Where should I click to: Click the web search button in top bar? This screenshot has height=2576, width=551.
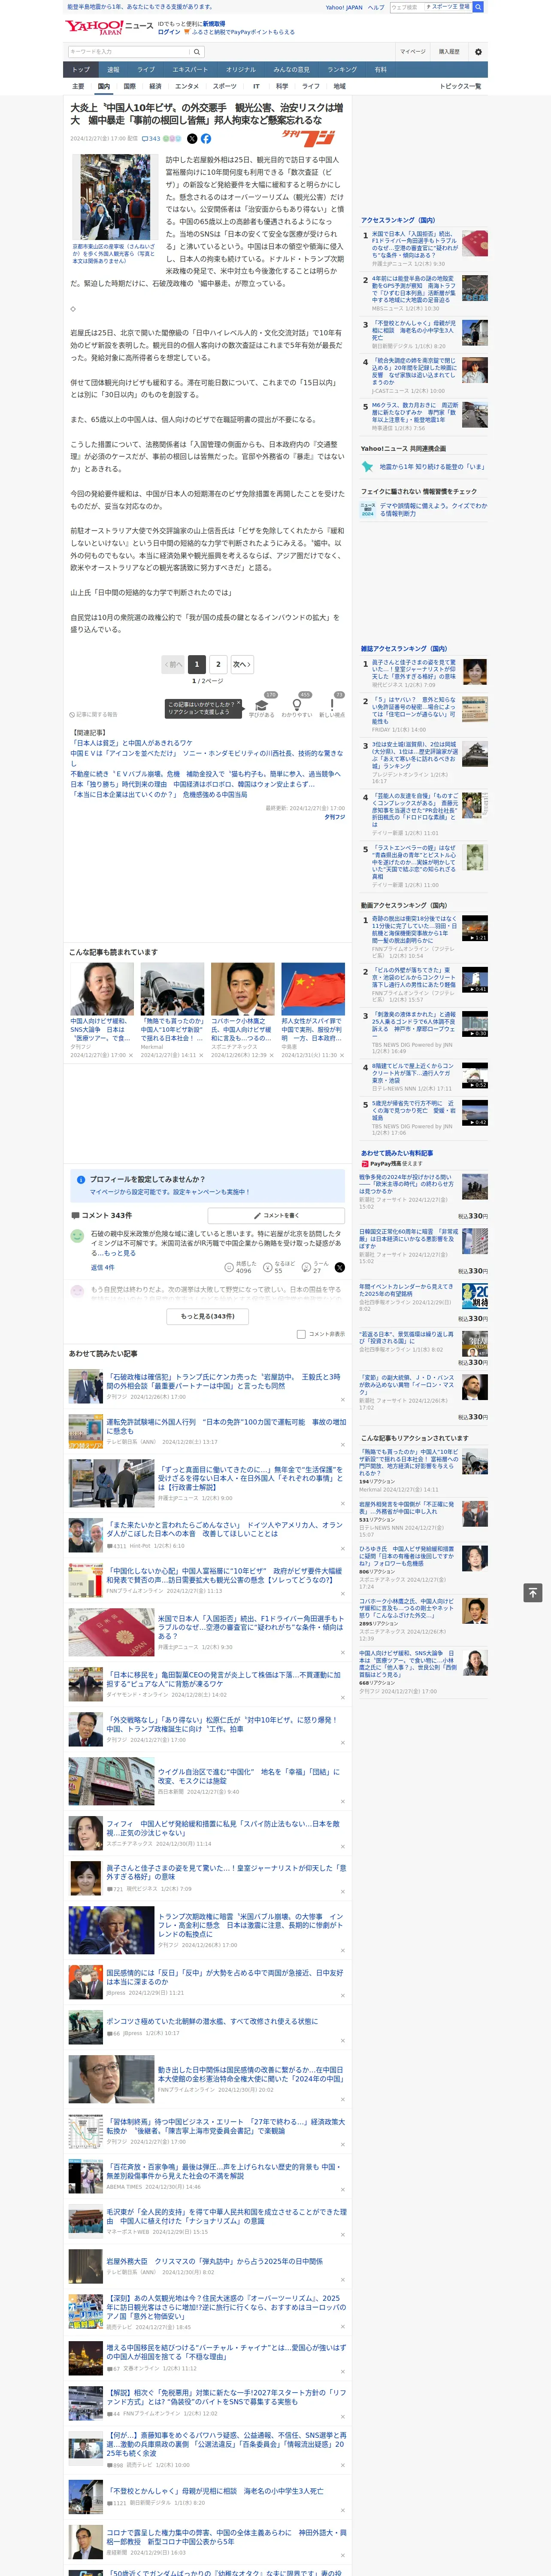[x=478, y=7]
